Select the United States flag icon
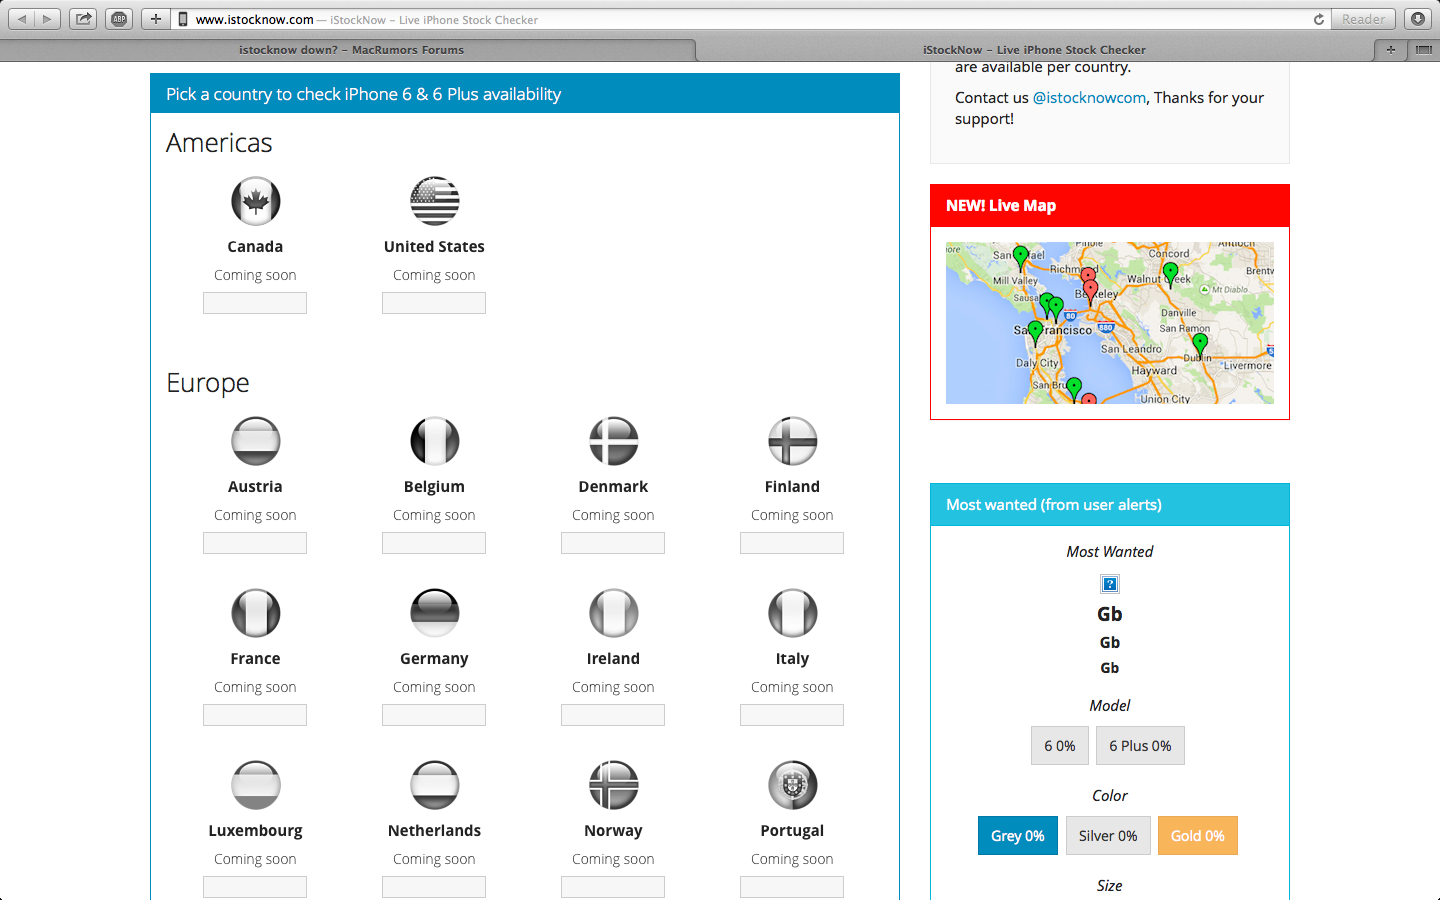Image resolution: width=1440 pixels, height=900 pixels. (434, 201)
